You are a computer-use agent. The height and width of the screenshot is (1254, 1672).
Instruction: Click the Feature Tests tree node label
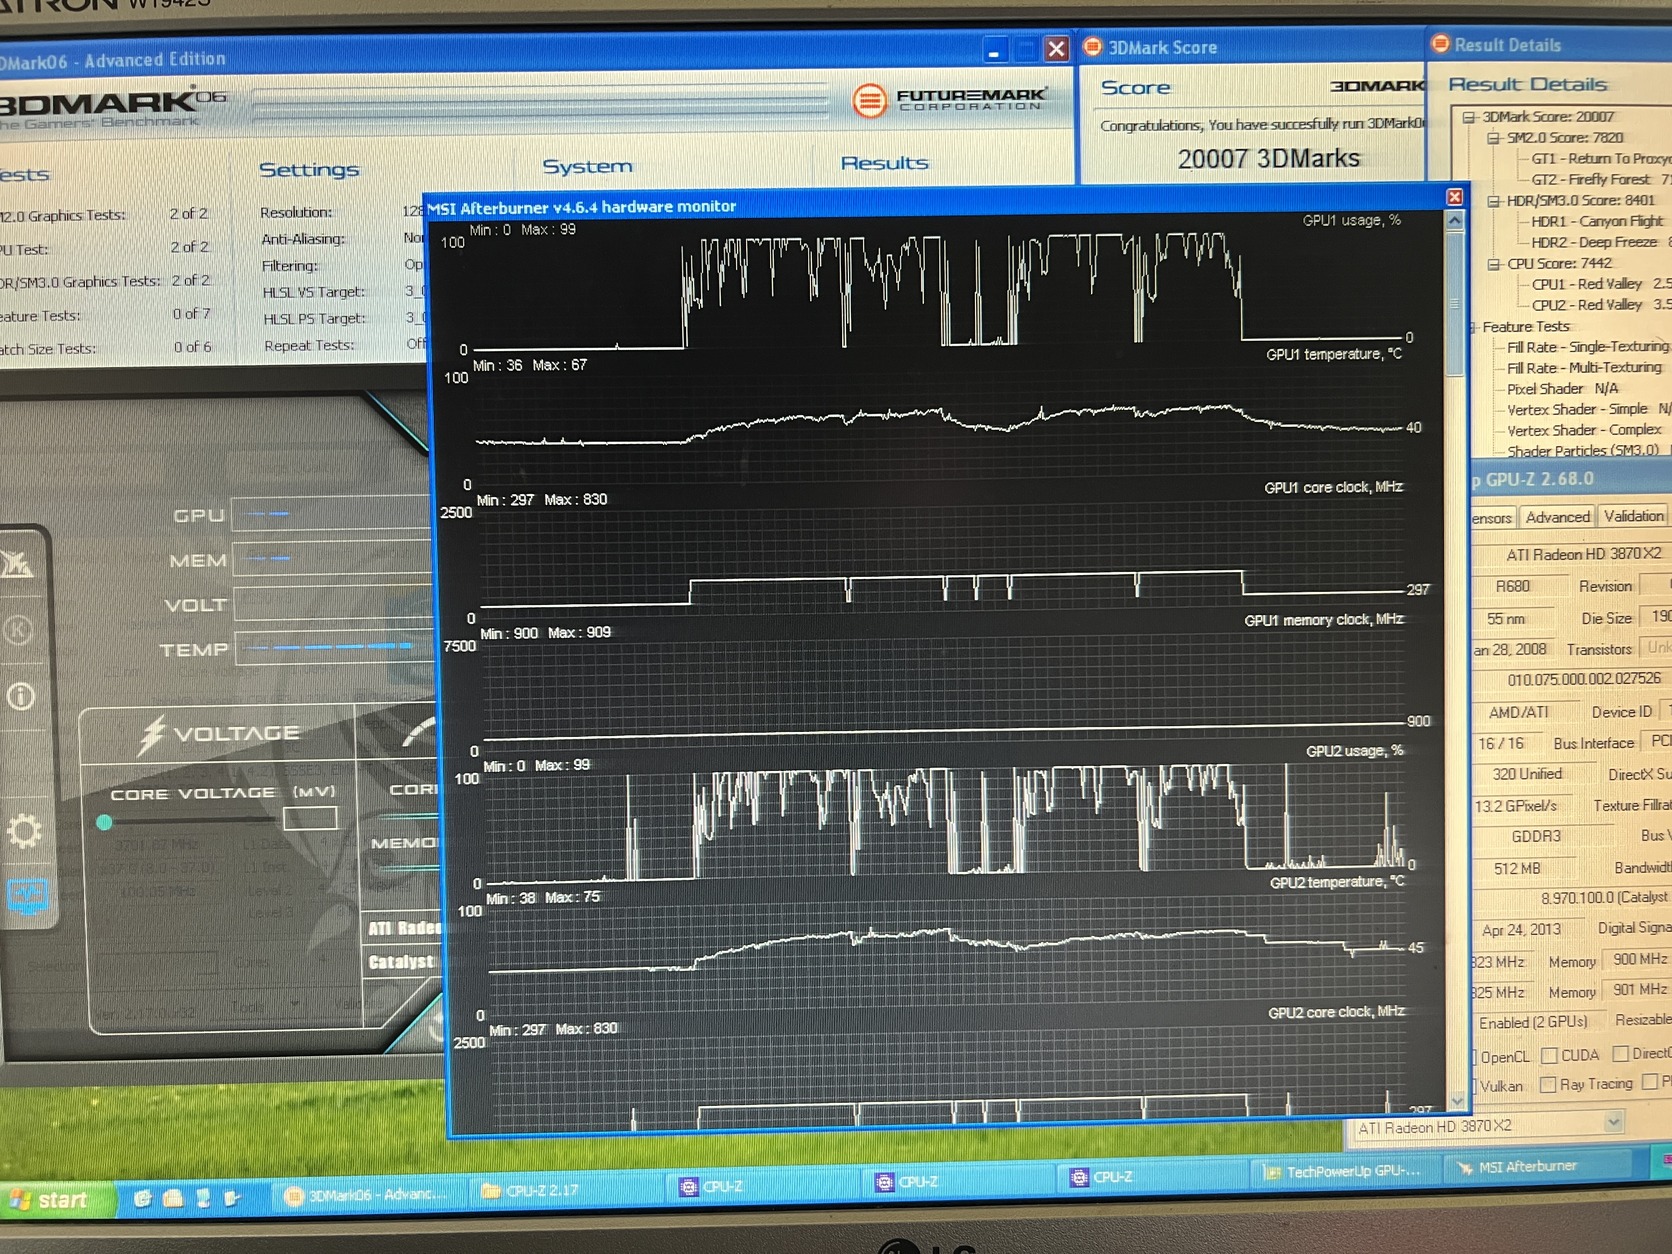[1526, 326]
